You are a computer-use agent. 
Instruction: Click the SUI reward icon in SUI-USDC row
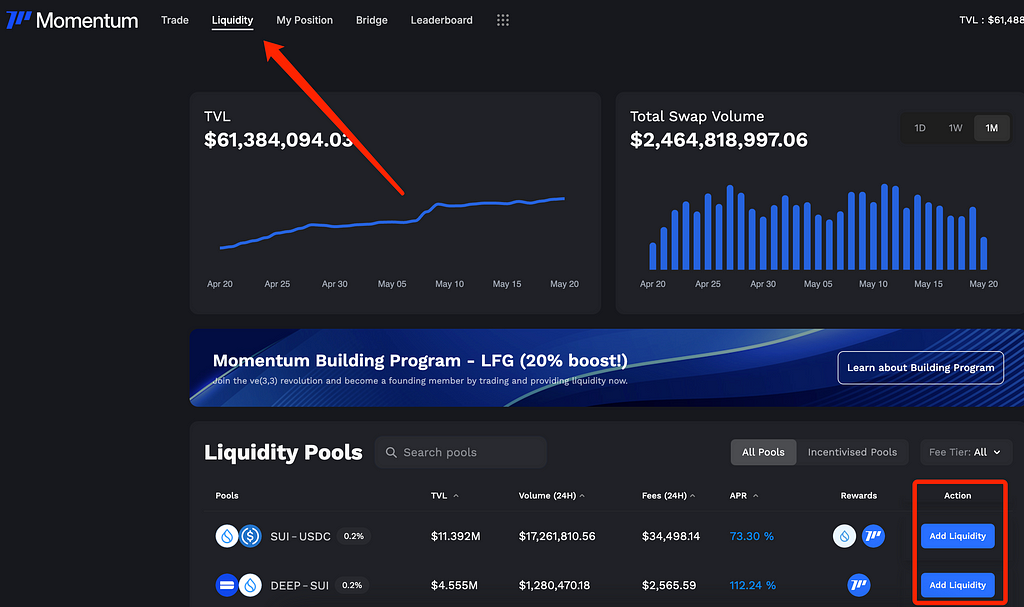tap(844, 536)
